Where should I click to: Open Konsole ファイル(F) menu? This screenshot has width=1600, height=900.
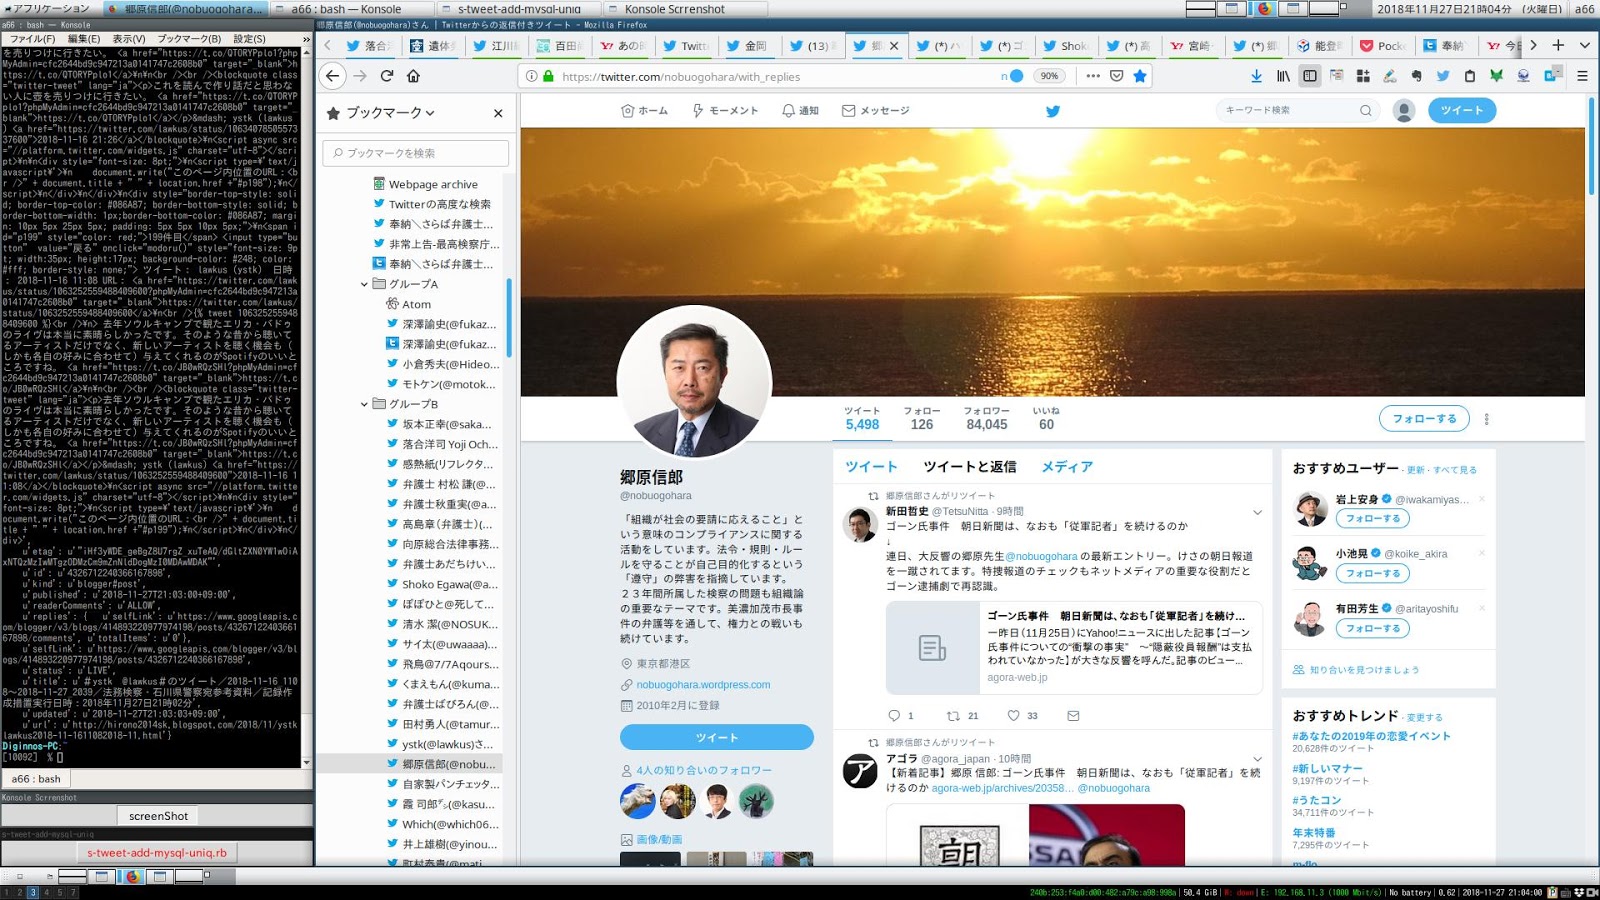(32, 39)
